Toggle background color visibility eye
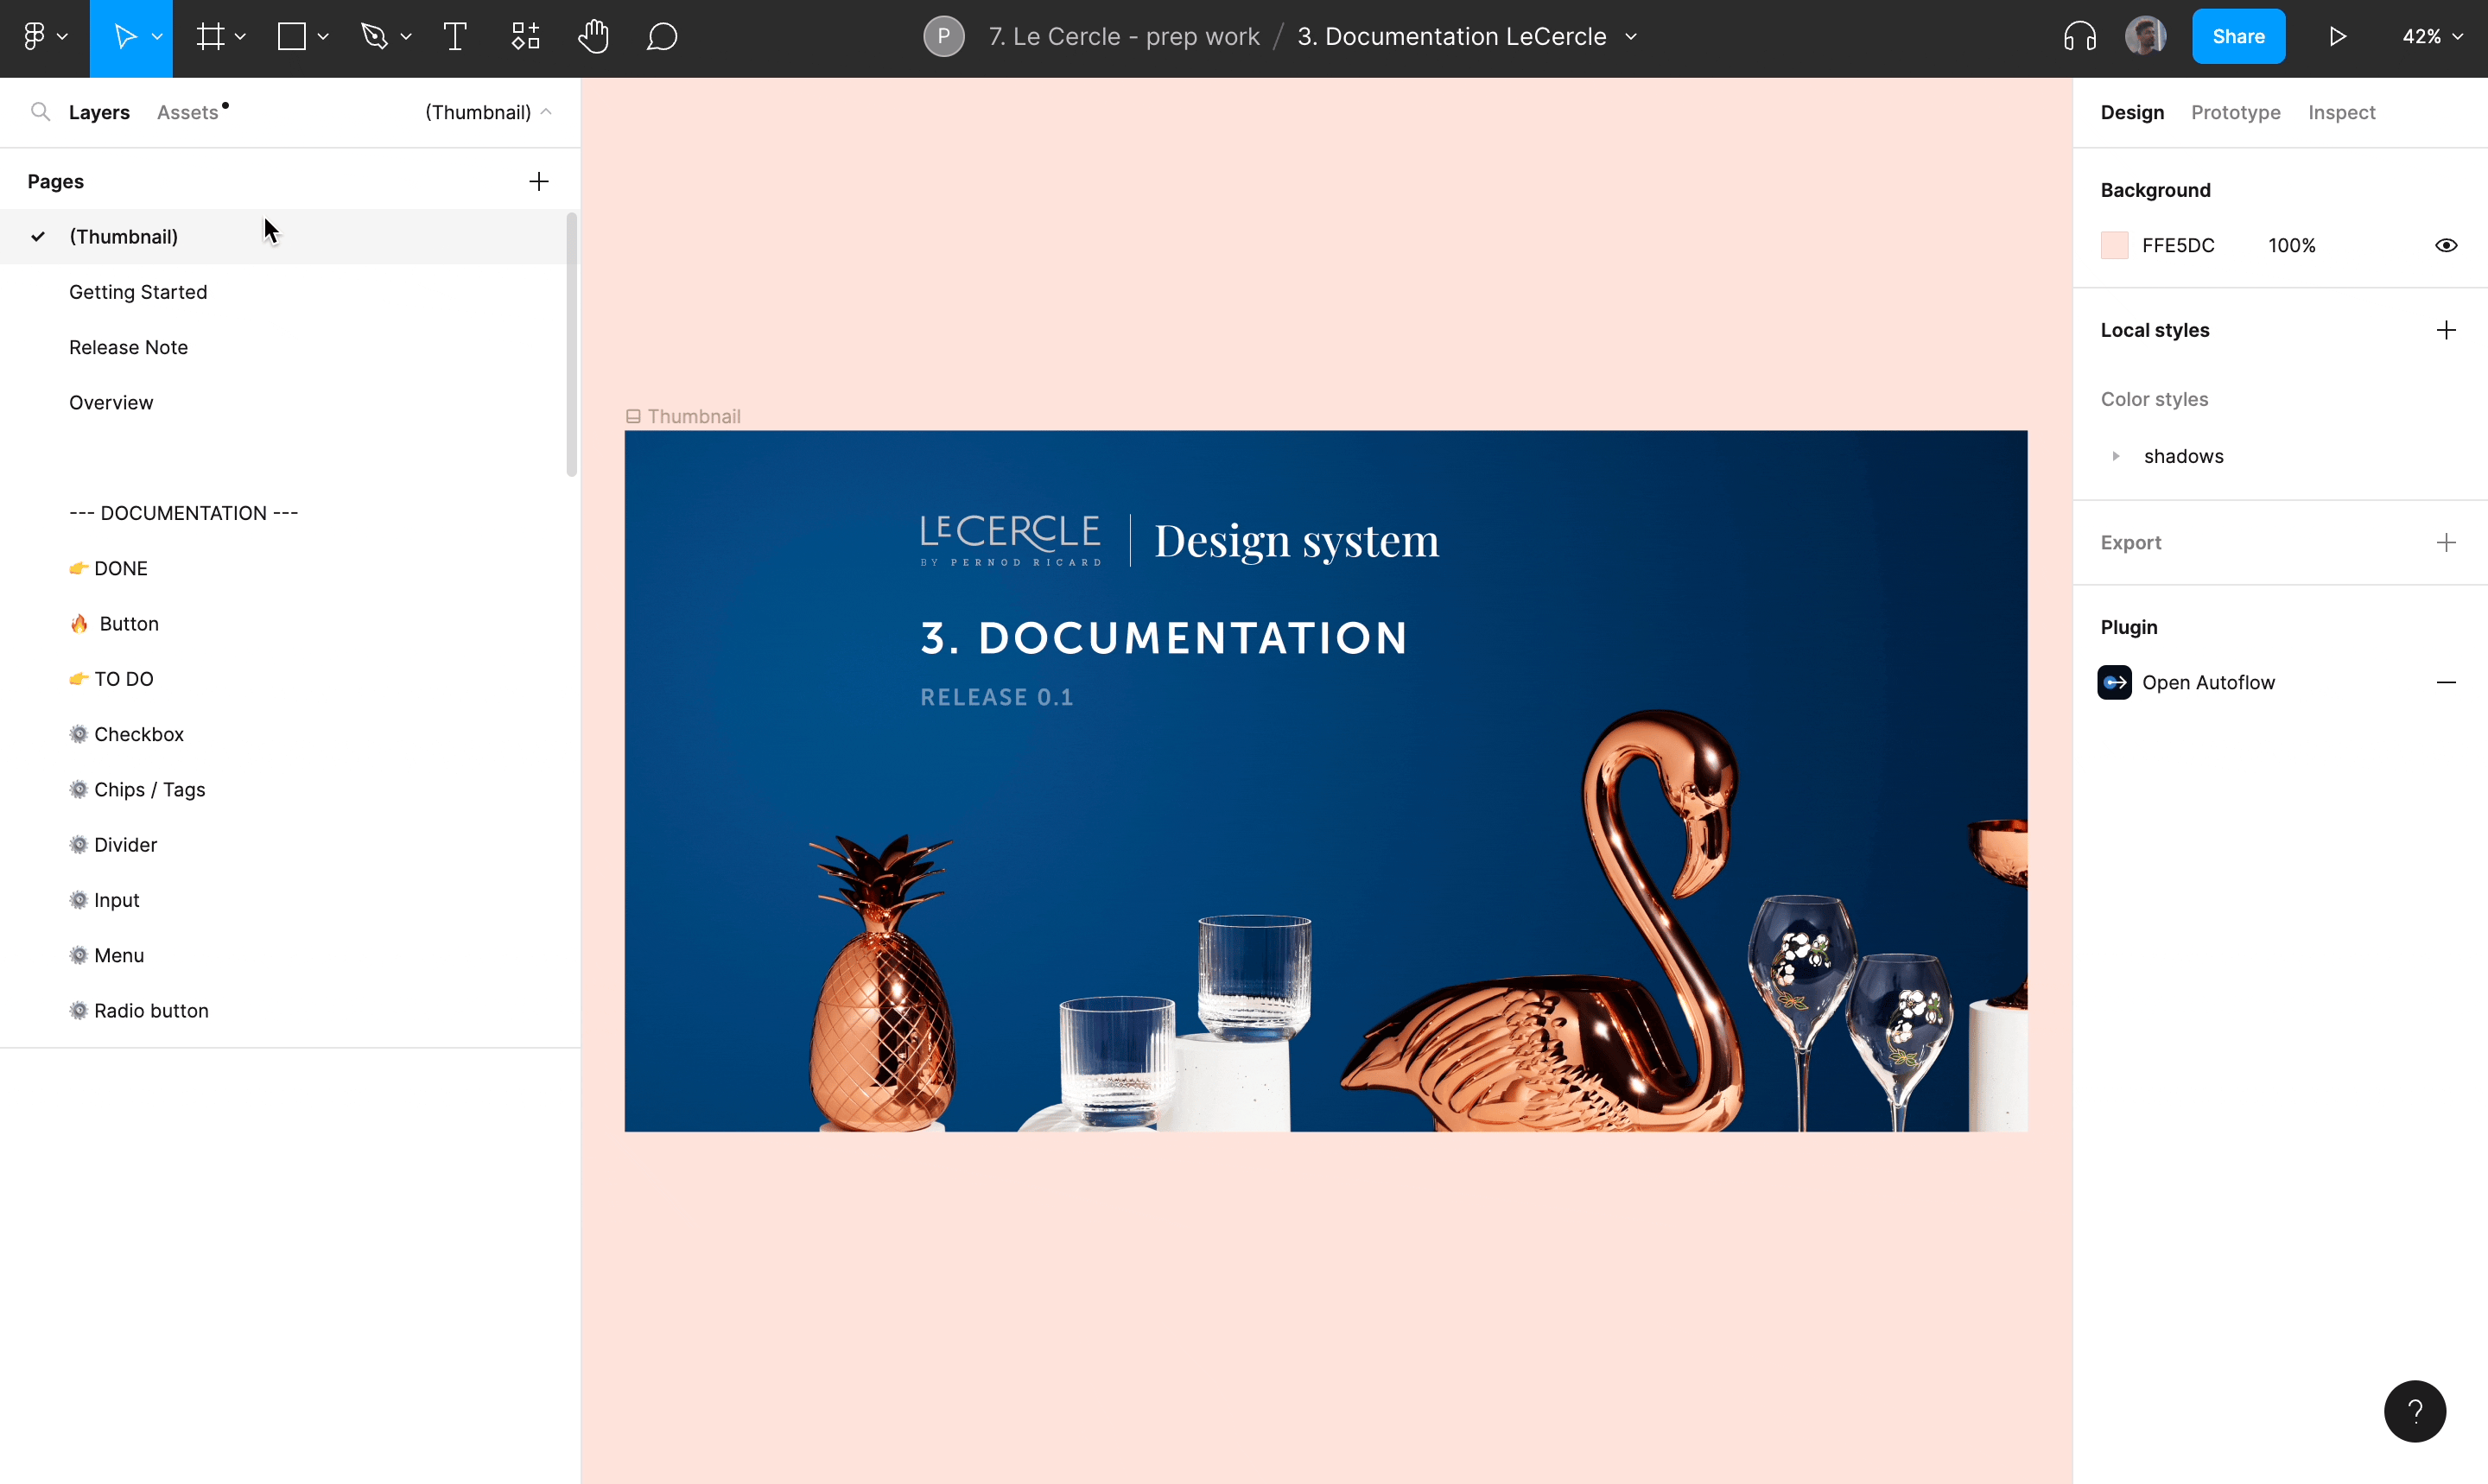Screen dimensions: 2488x1484 coord(2445,245)
